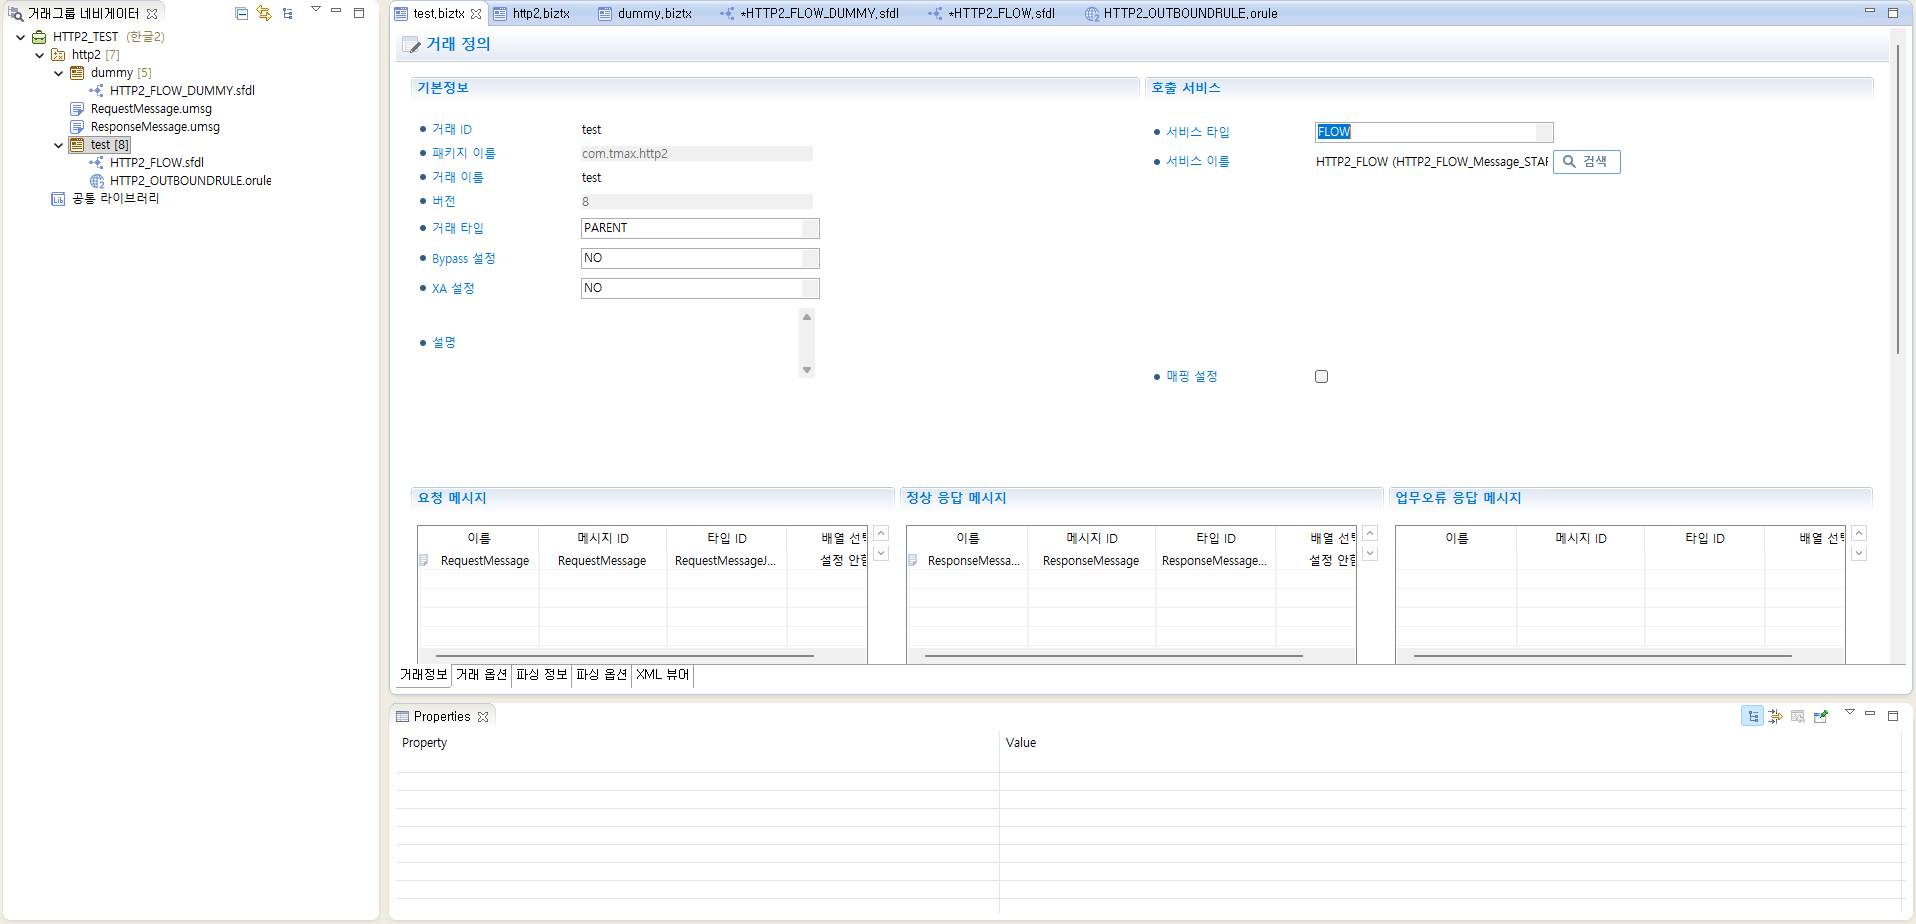Click the show advanced properties icon
Viewport: 1916px width, 924px height.
click(x=1775, y=715)
